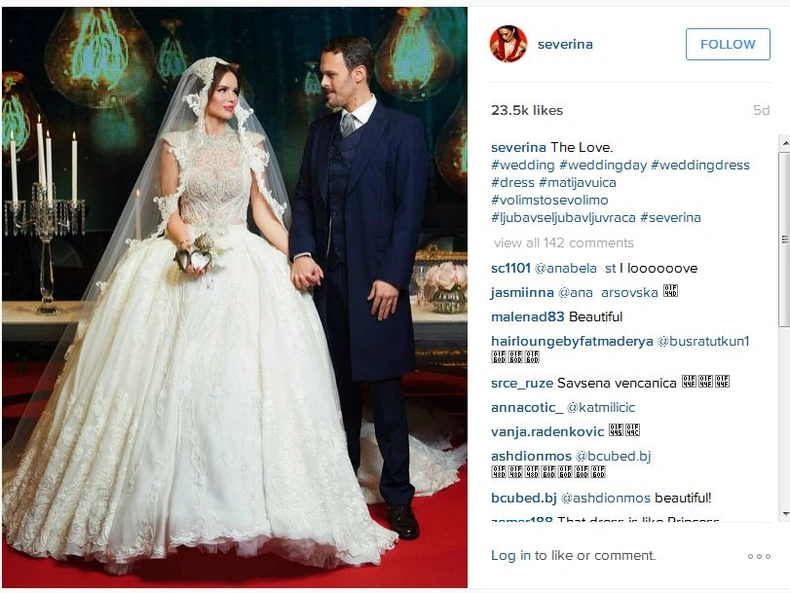Follow the severina account
Image resolution: width=790 pixels, height=593 pixels.
pos(728,44)
